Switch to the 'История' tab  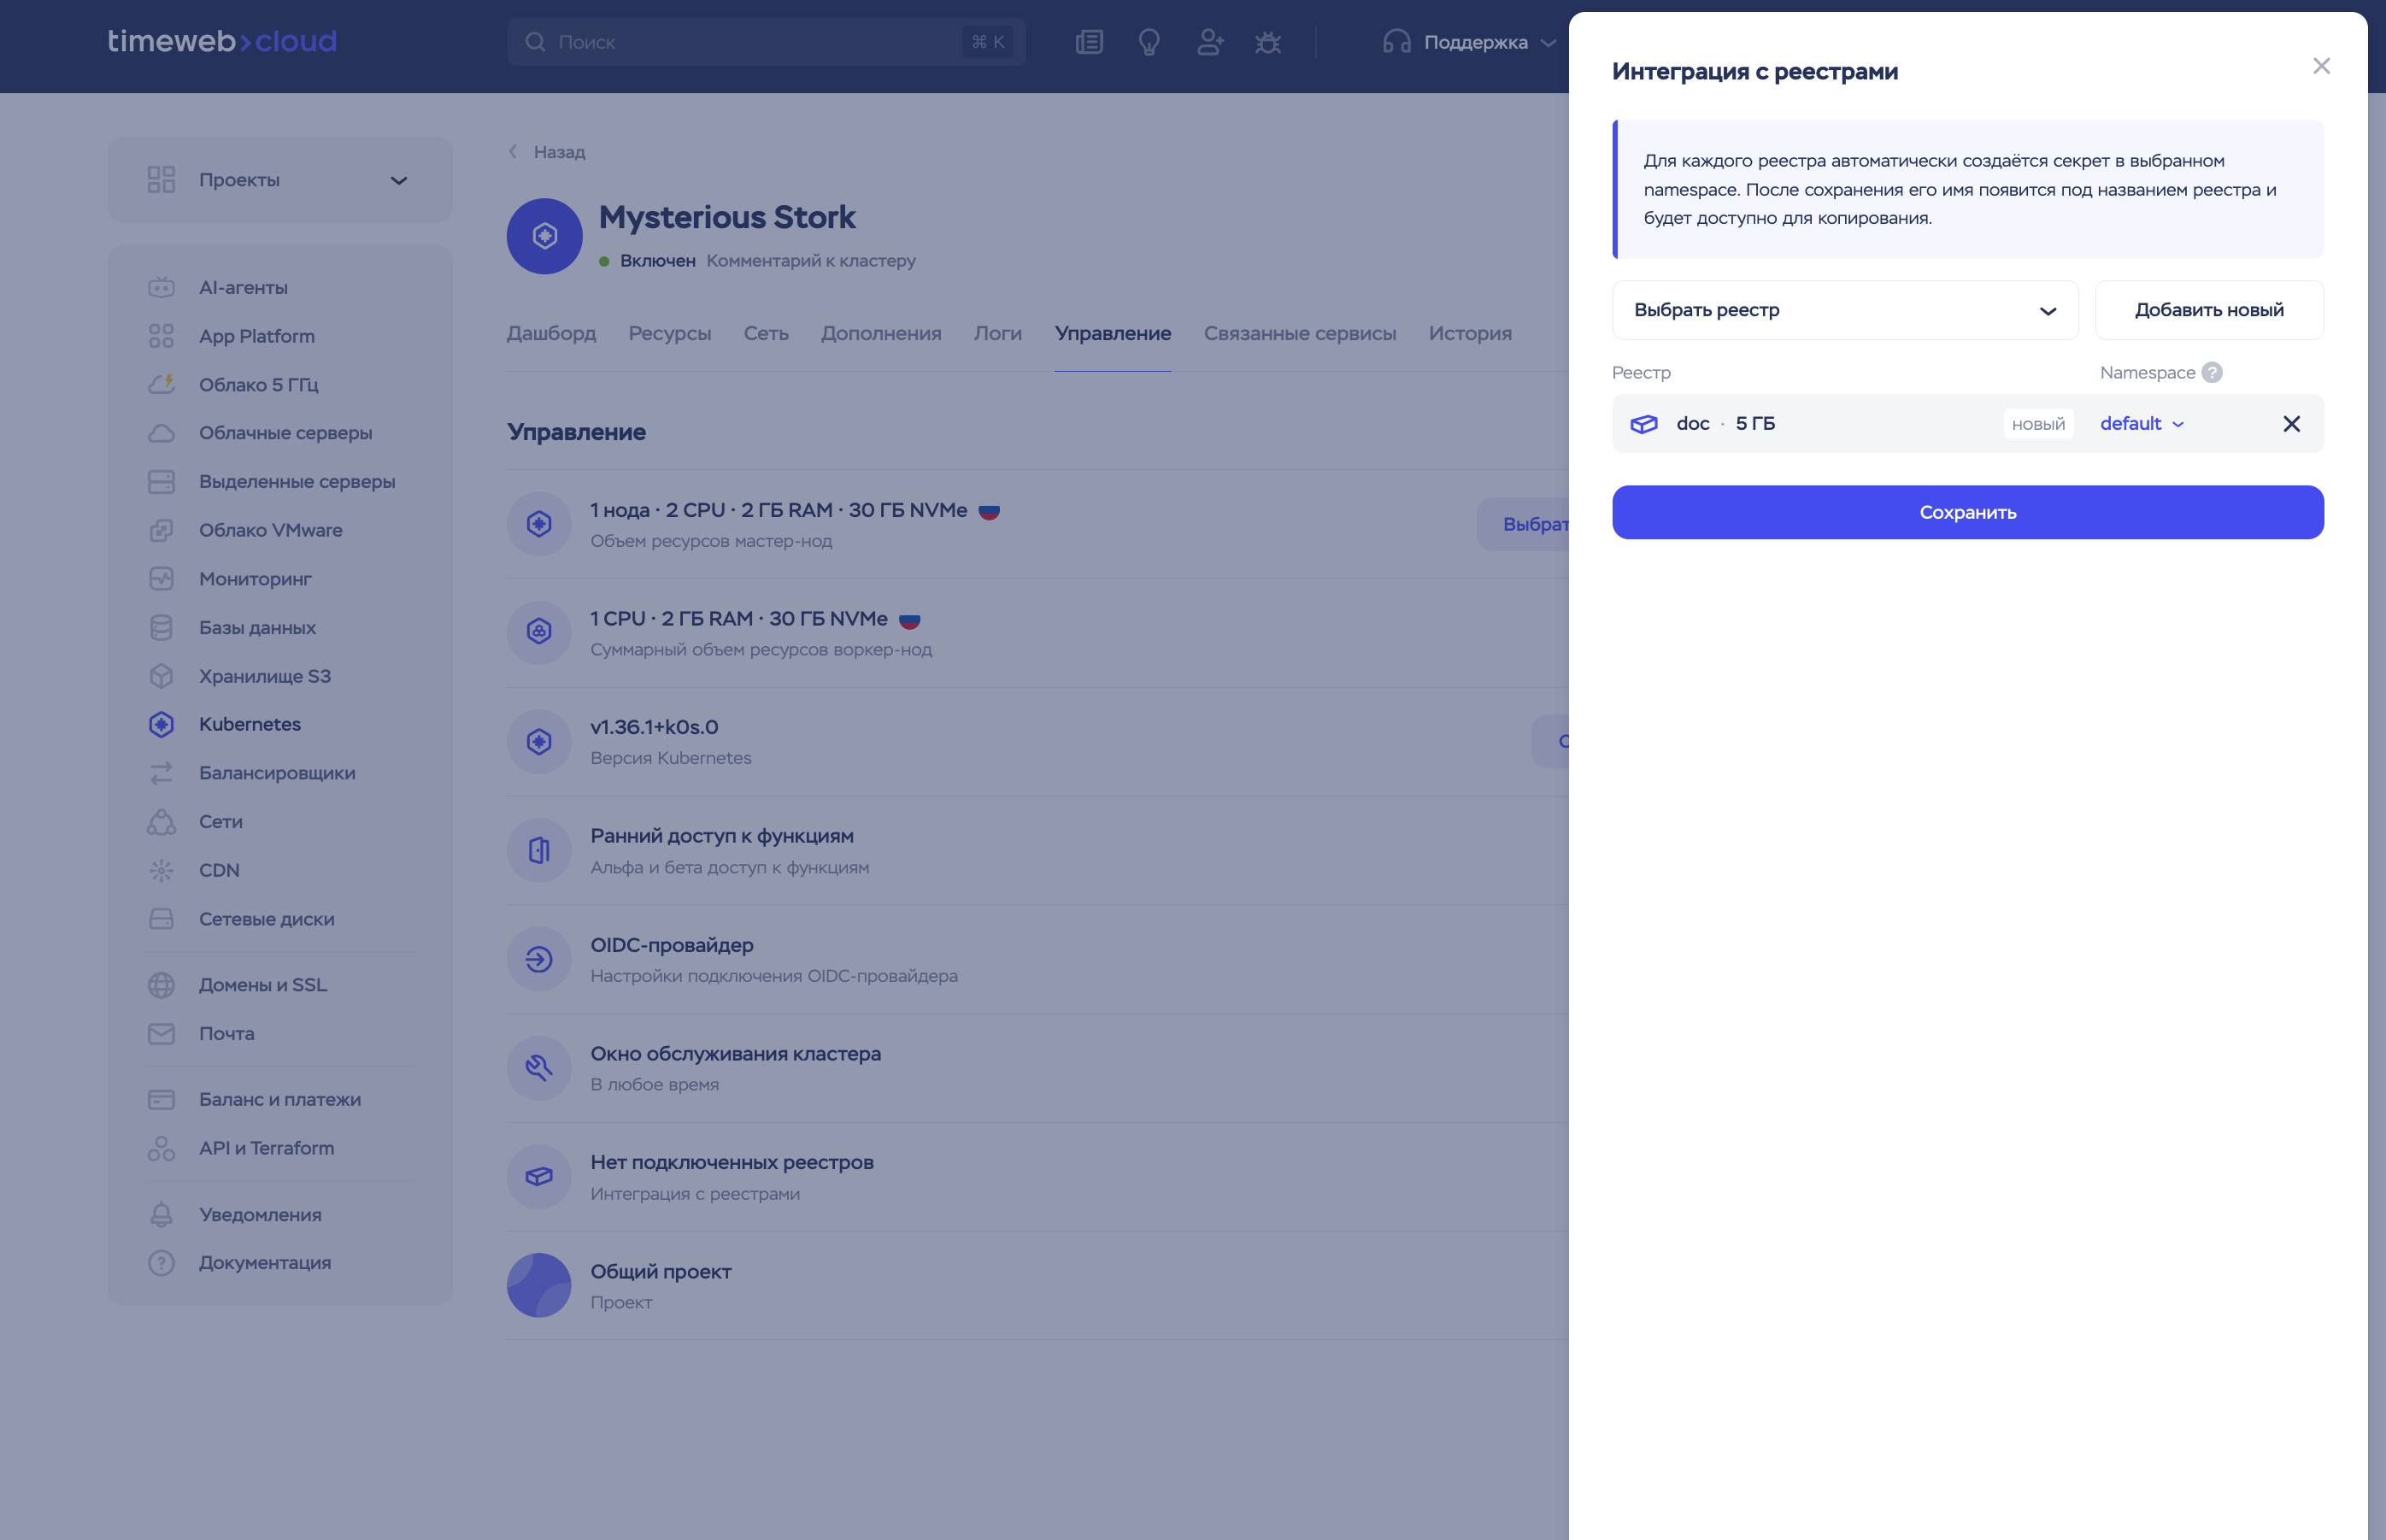[x=1470, y=334]
